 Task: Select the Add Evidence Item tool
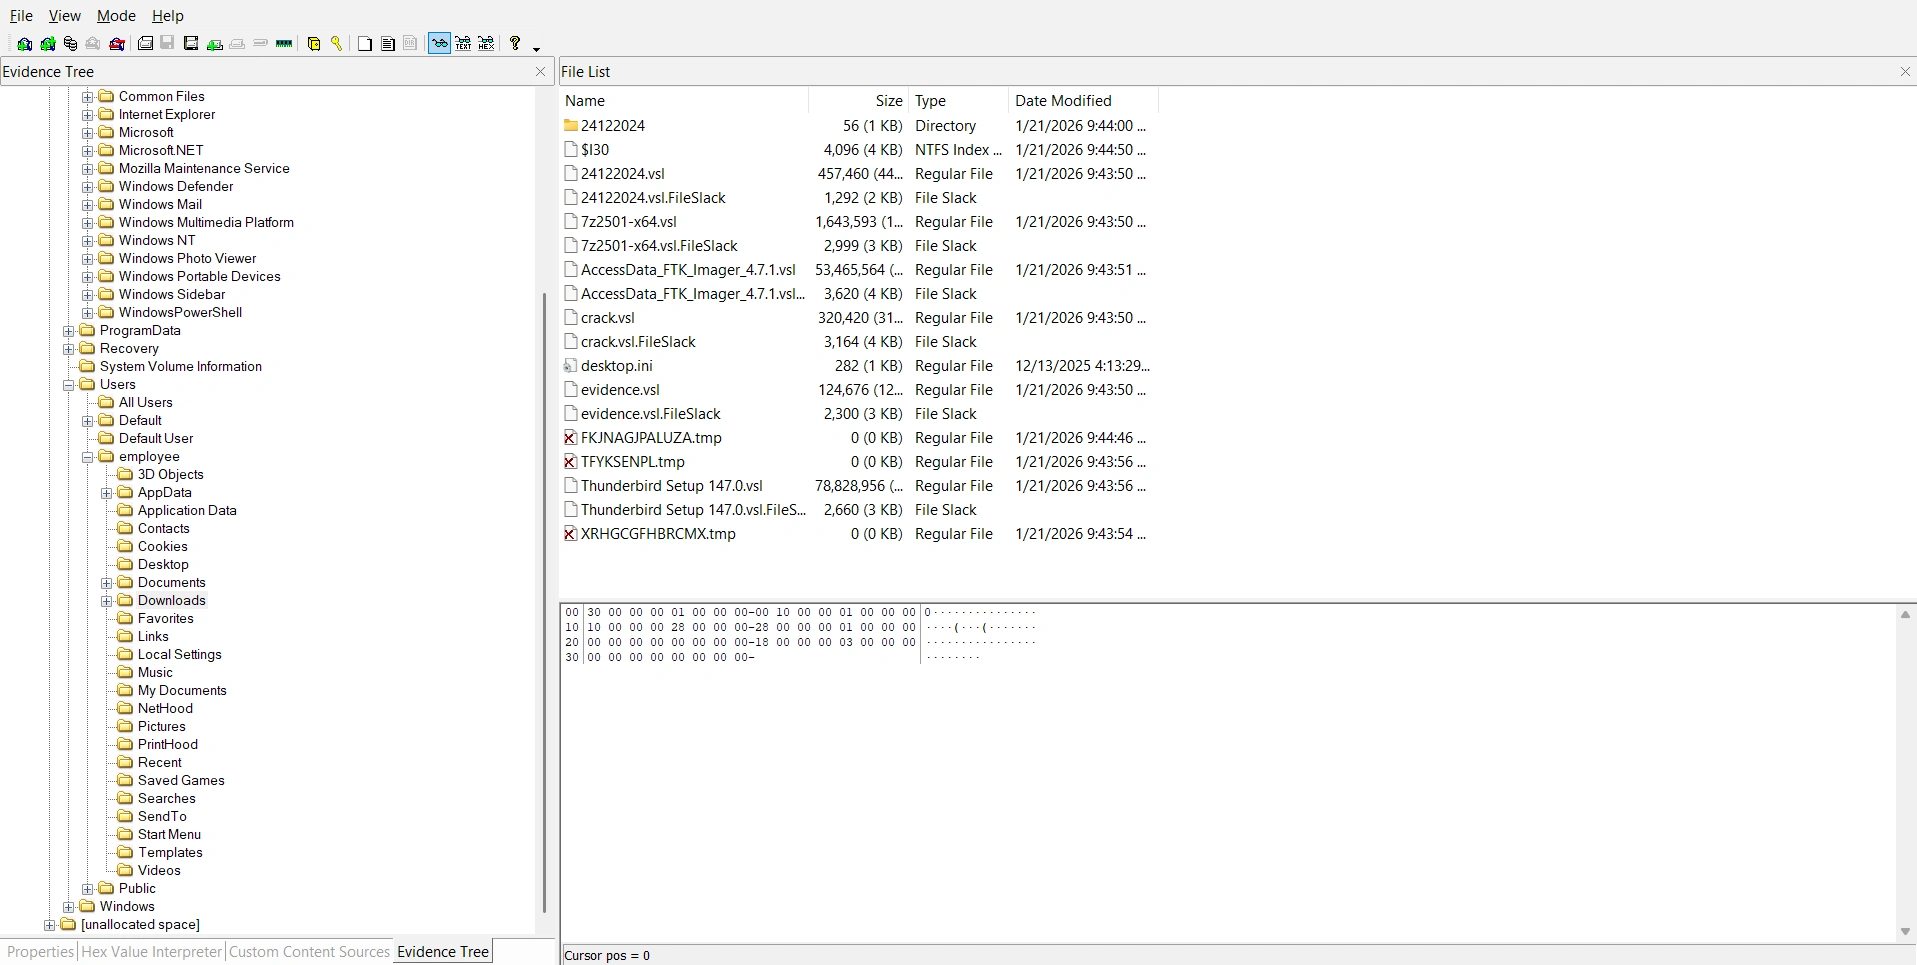[x=24, y=43]
